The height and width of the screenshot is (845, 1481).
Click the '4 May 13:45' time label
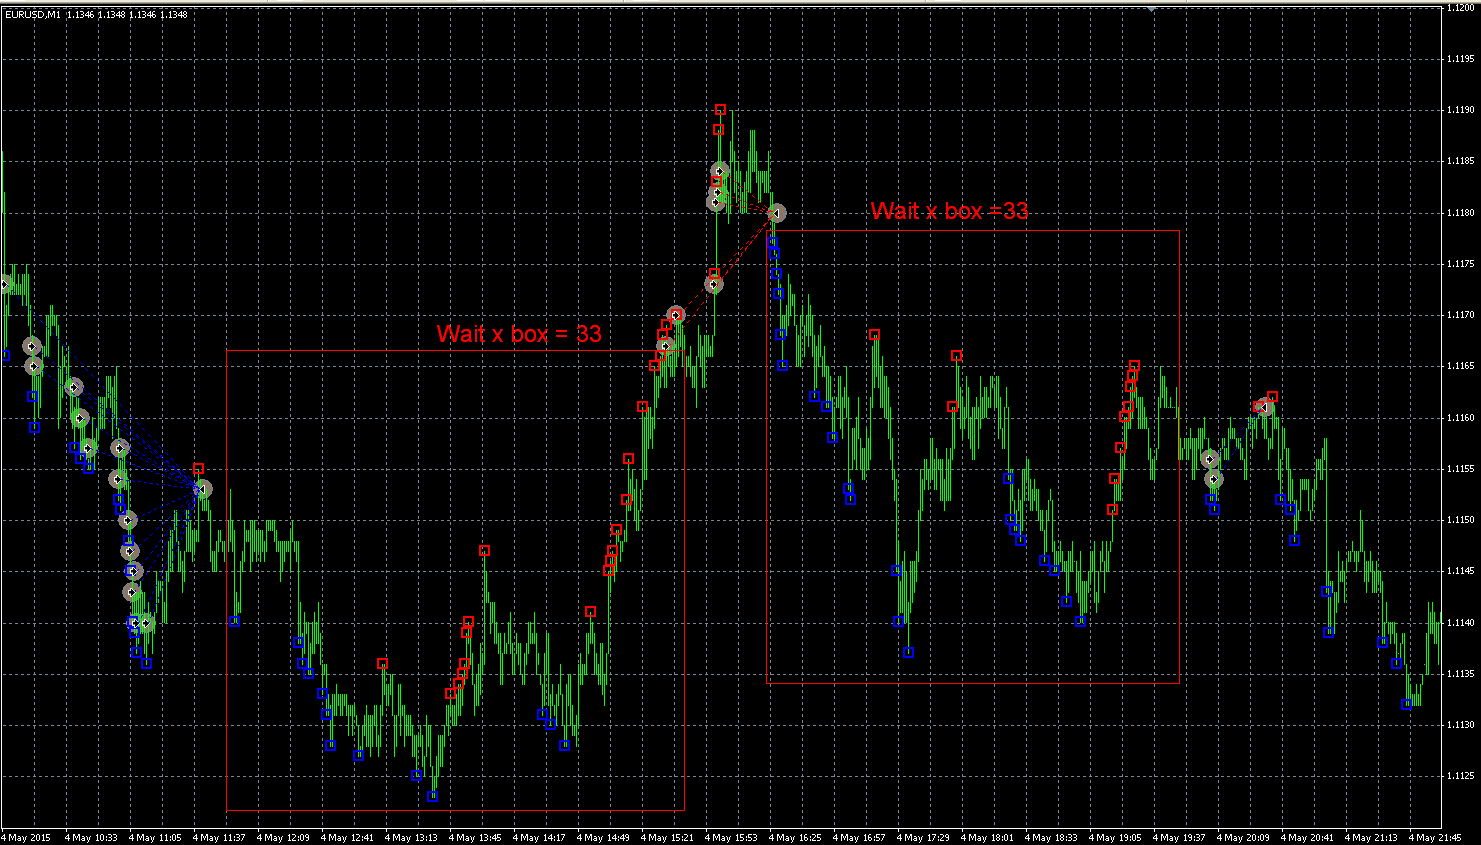475,838
